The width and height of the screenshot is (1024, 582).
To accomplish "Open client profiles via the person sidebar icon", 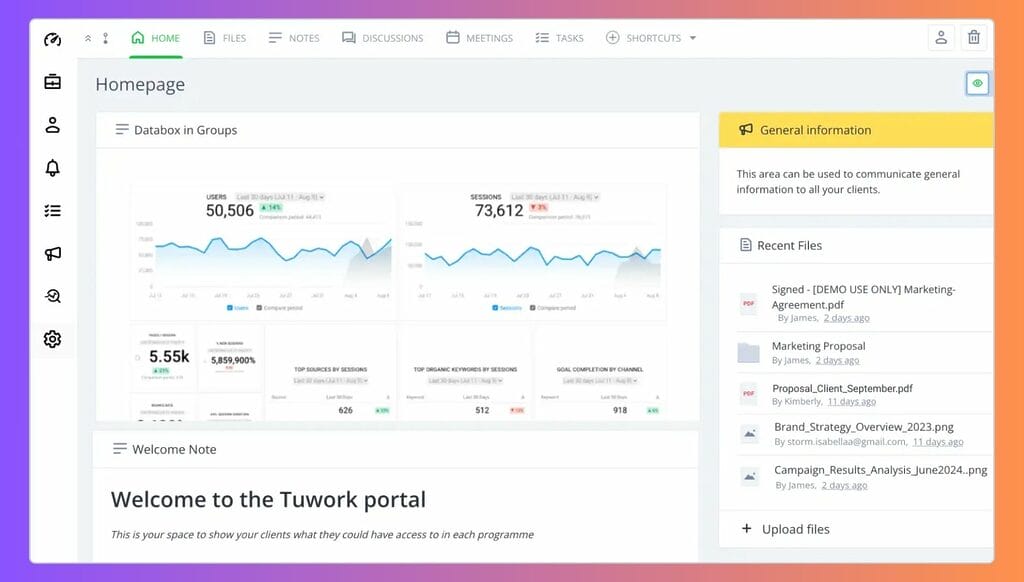I will pyautogui.click(x=52, y=124).
